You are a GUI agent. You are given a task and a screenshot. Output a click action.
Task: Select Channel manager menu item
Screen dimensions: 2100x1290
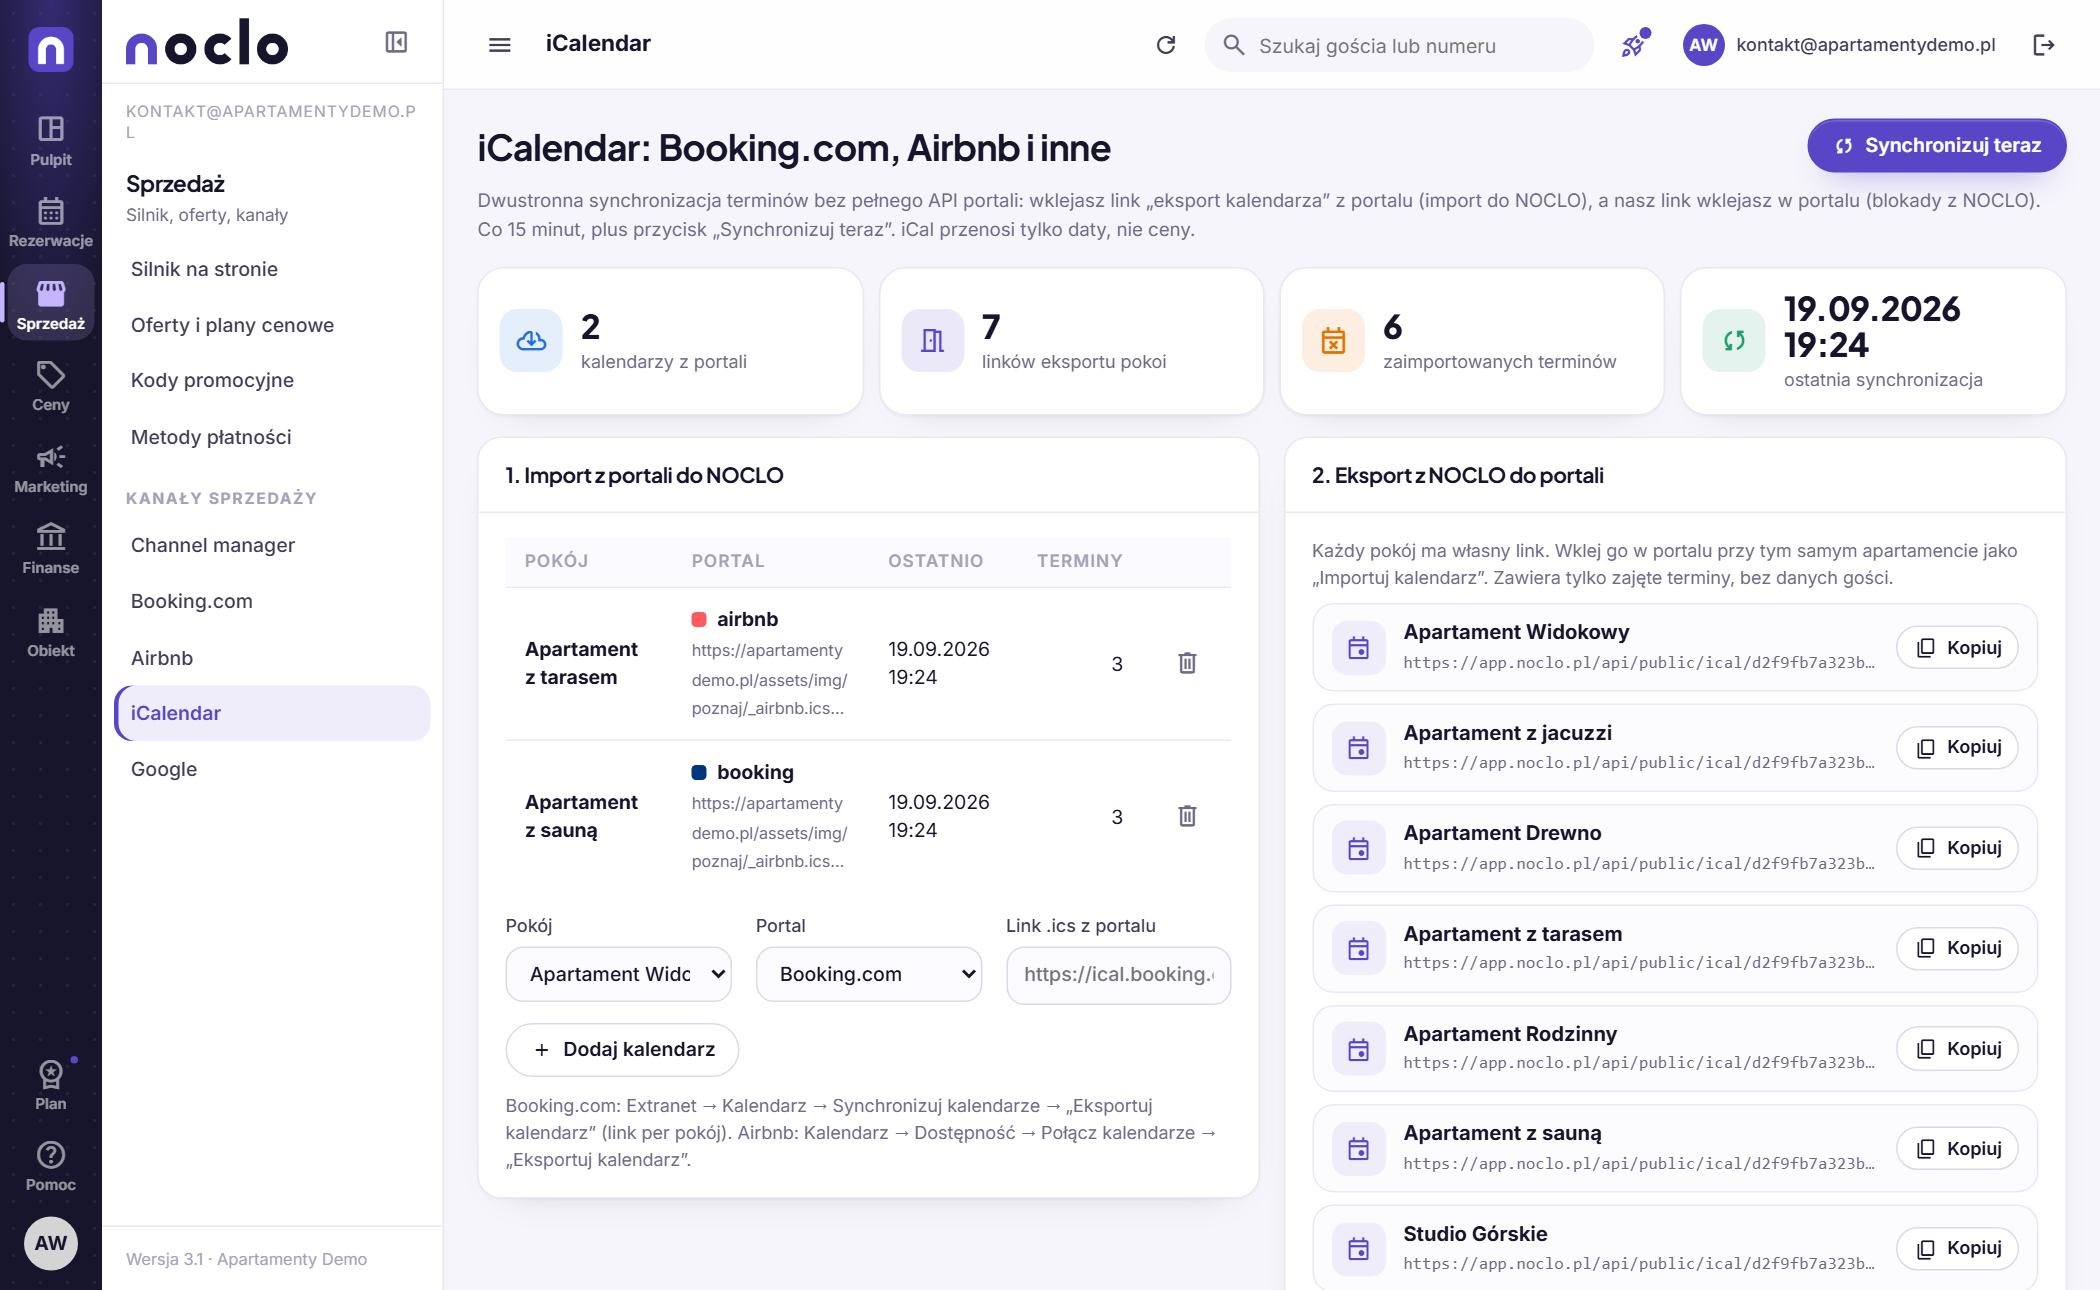[x=213, y=545]
